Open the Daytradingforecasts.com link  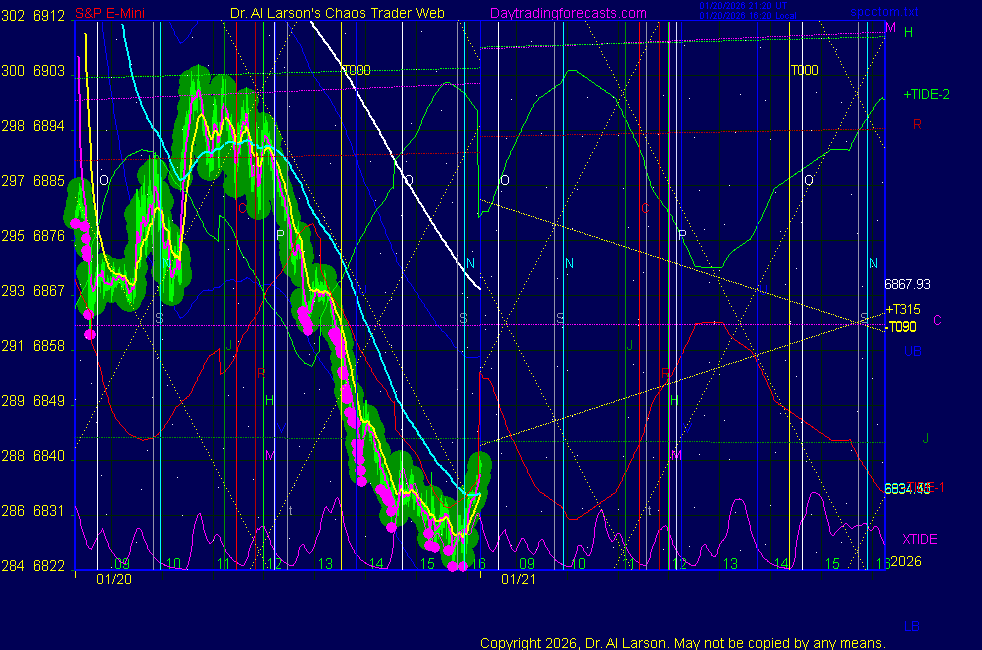point(568,13)
